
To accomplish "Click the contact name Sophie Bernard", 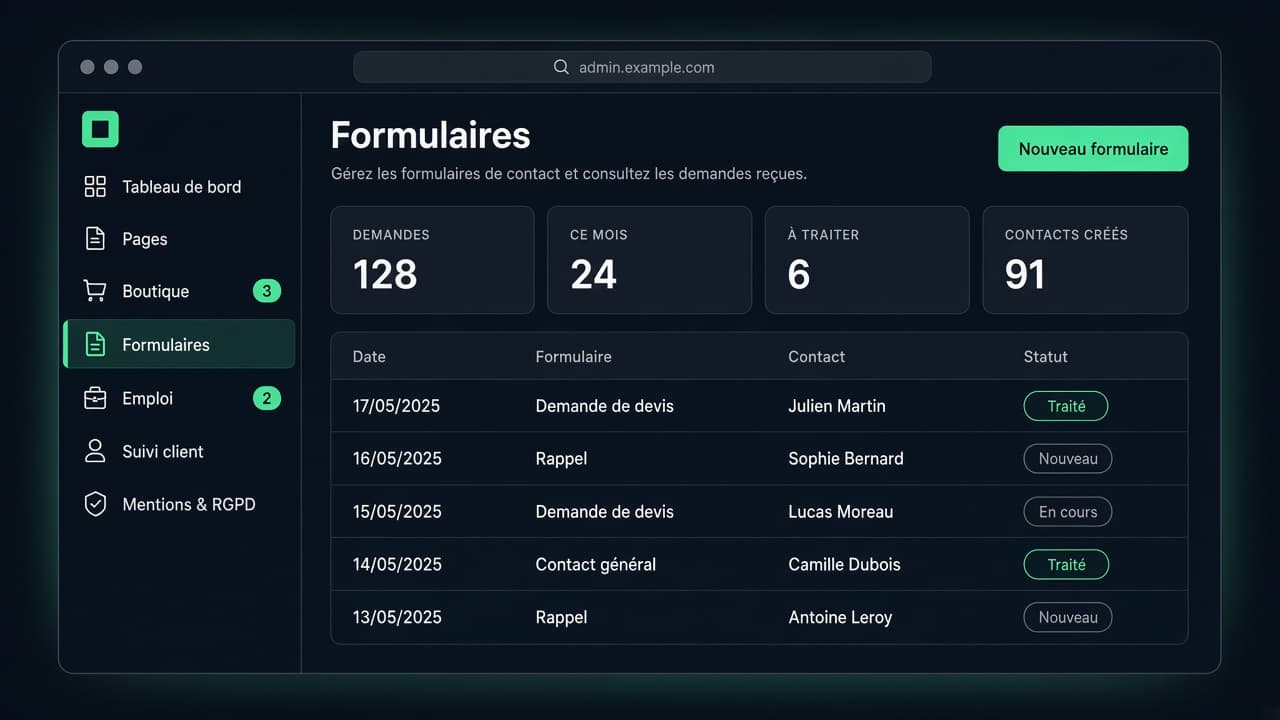I will click(845, 459).
